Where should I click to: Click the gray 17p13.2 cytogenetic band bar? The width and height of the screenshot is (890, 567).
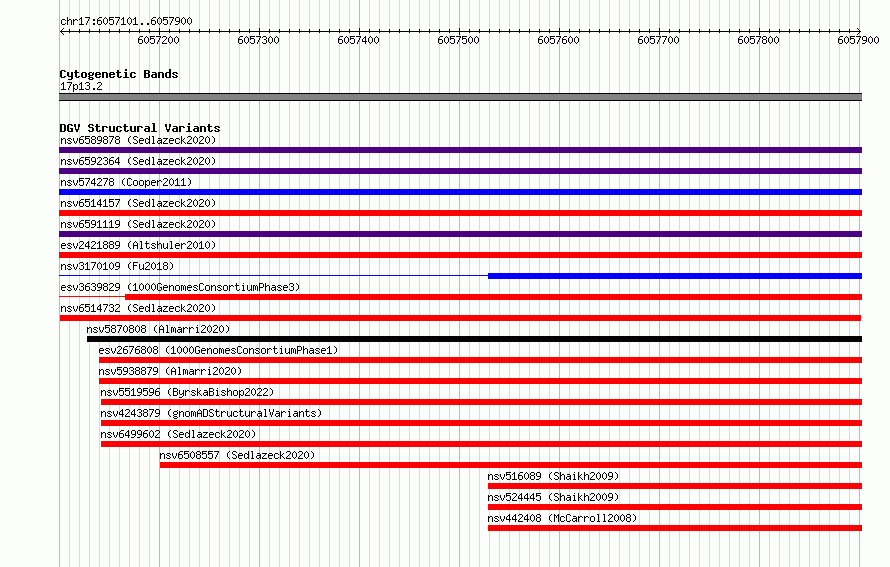click(460, 97)
